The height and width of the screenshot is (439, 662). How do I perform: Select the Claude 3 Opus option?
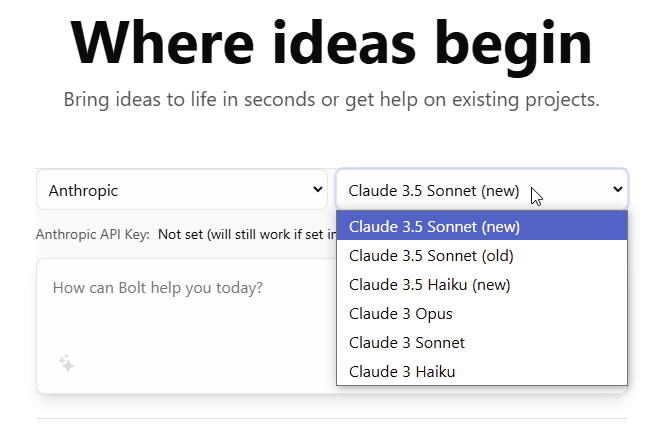pos(482,314)
